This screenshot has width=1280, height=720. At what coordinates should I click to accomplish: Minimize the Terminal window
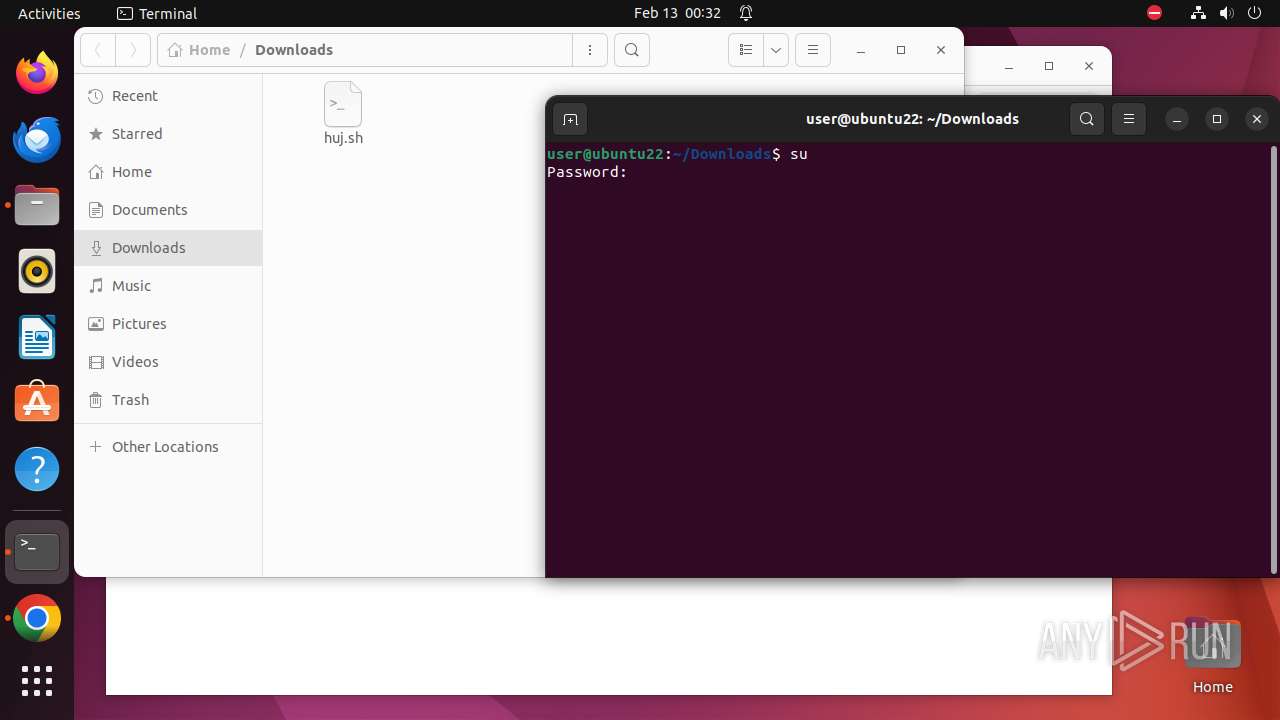[x=1177, y=119]
